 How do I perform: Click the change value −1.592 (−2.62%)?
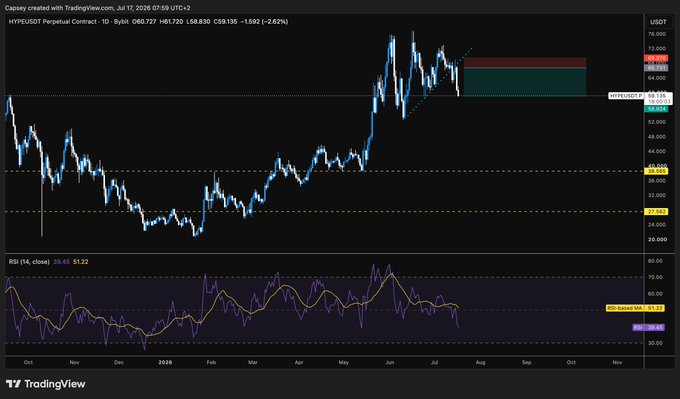point(264,21)
